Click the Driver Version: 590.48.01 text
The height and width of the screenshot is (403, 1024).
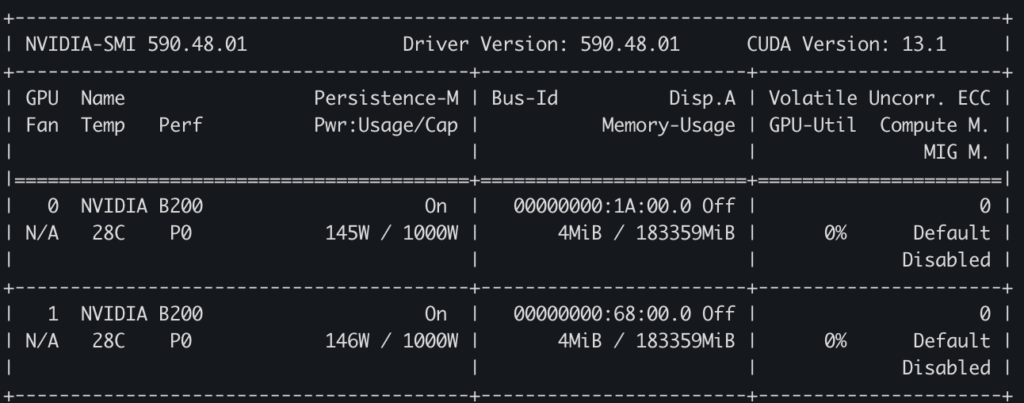coord(541,45)
